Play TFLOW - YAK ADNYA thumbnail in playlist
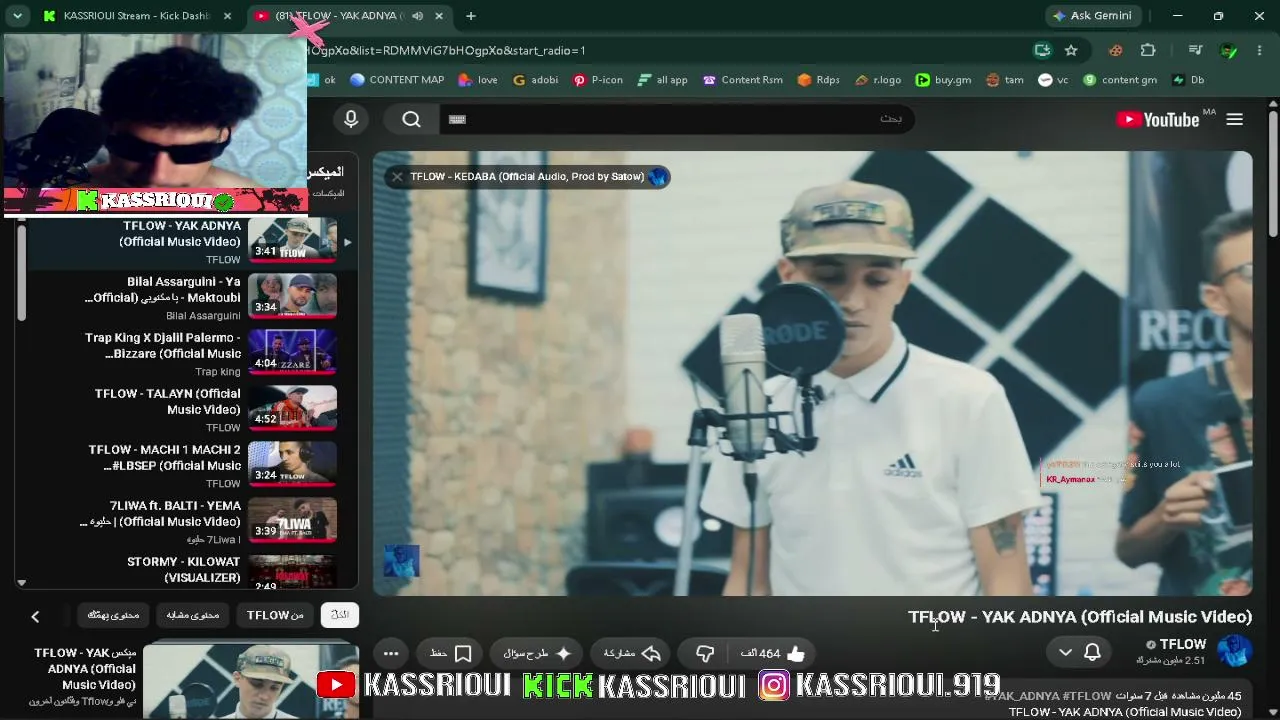Image resolution: width=1280 pixels, height=720 pixels. click(x=292, y=240)
